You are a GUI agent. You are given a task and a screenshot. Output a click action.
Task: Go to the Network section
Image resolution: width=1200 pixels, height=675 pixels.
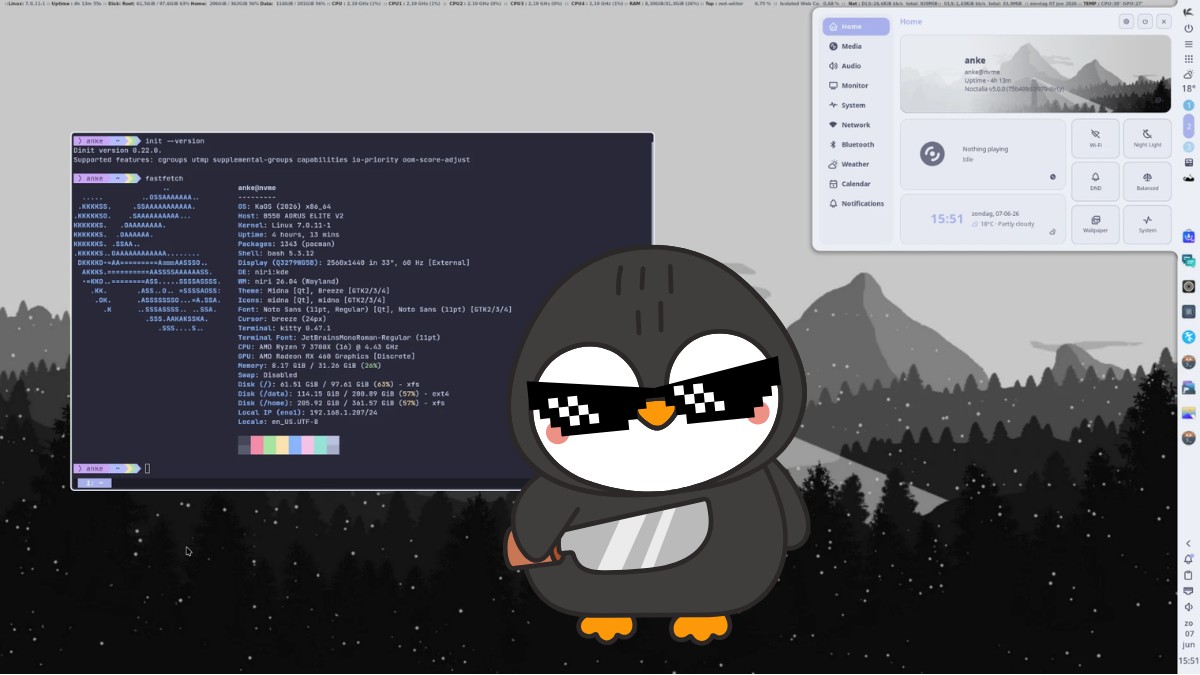click(x=856, y=125)
